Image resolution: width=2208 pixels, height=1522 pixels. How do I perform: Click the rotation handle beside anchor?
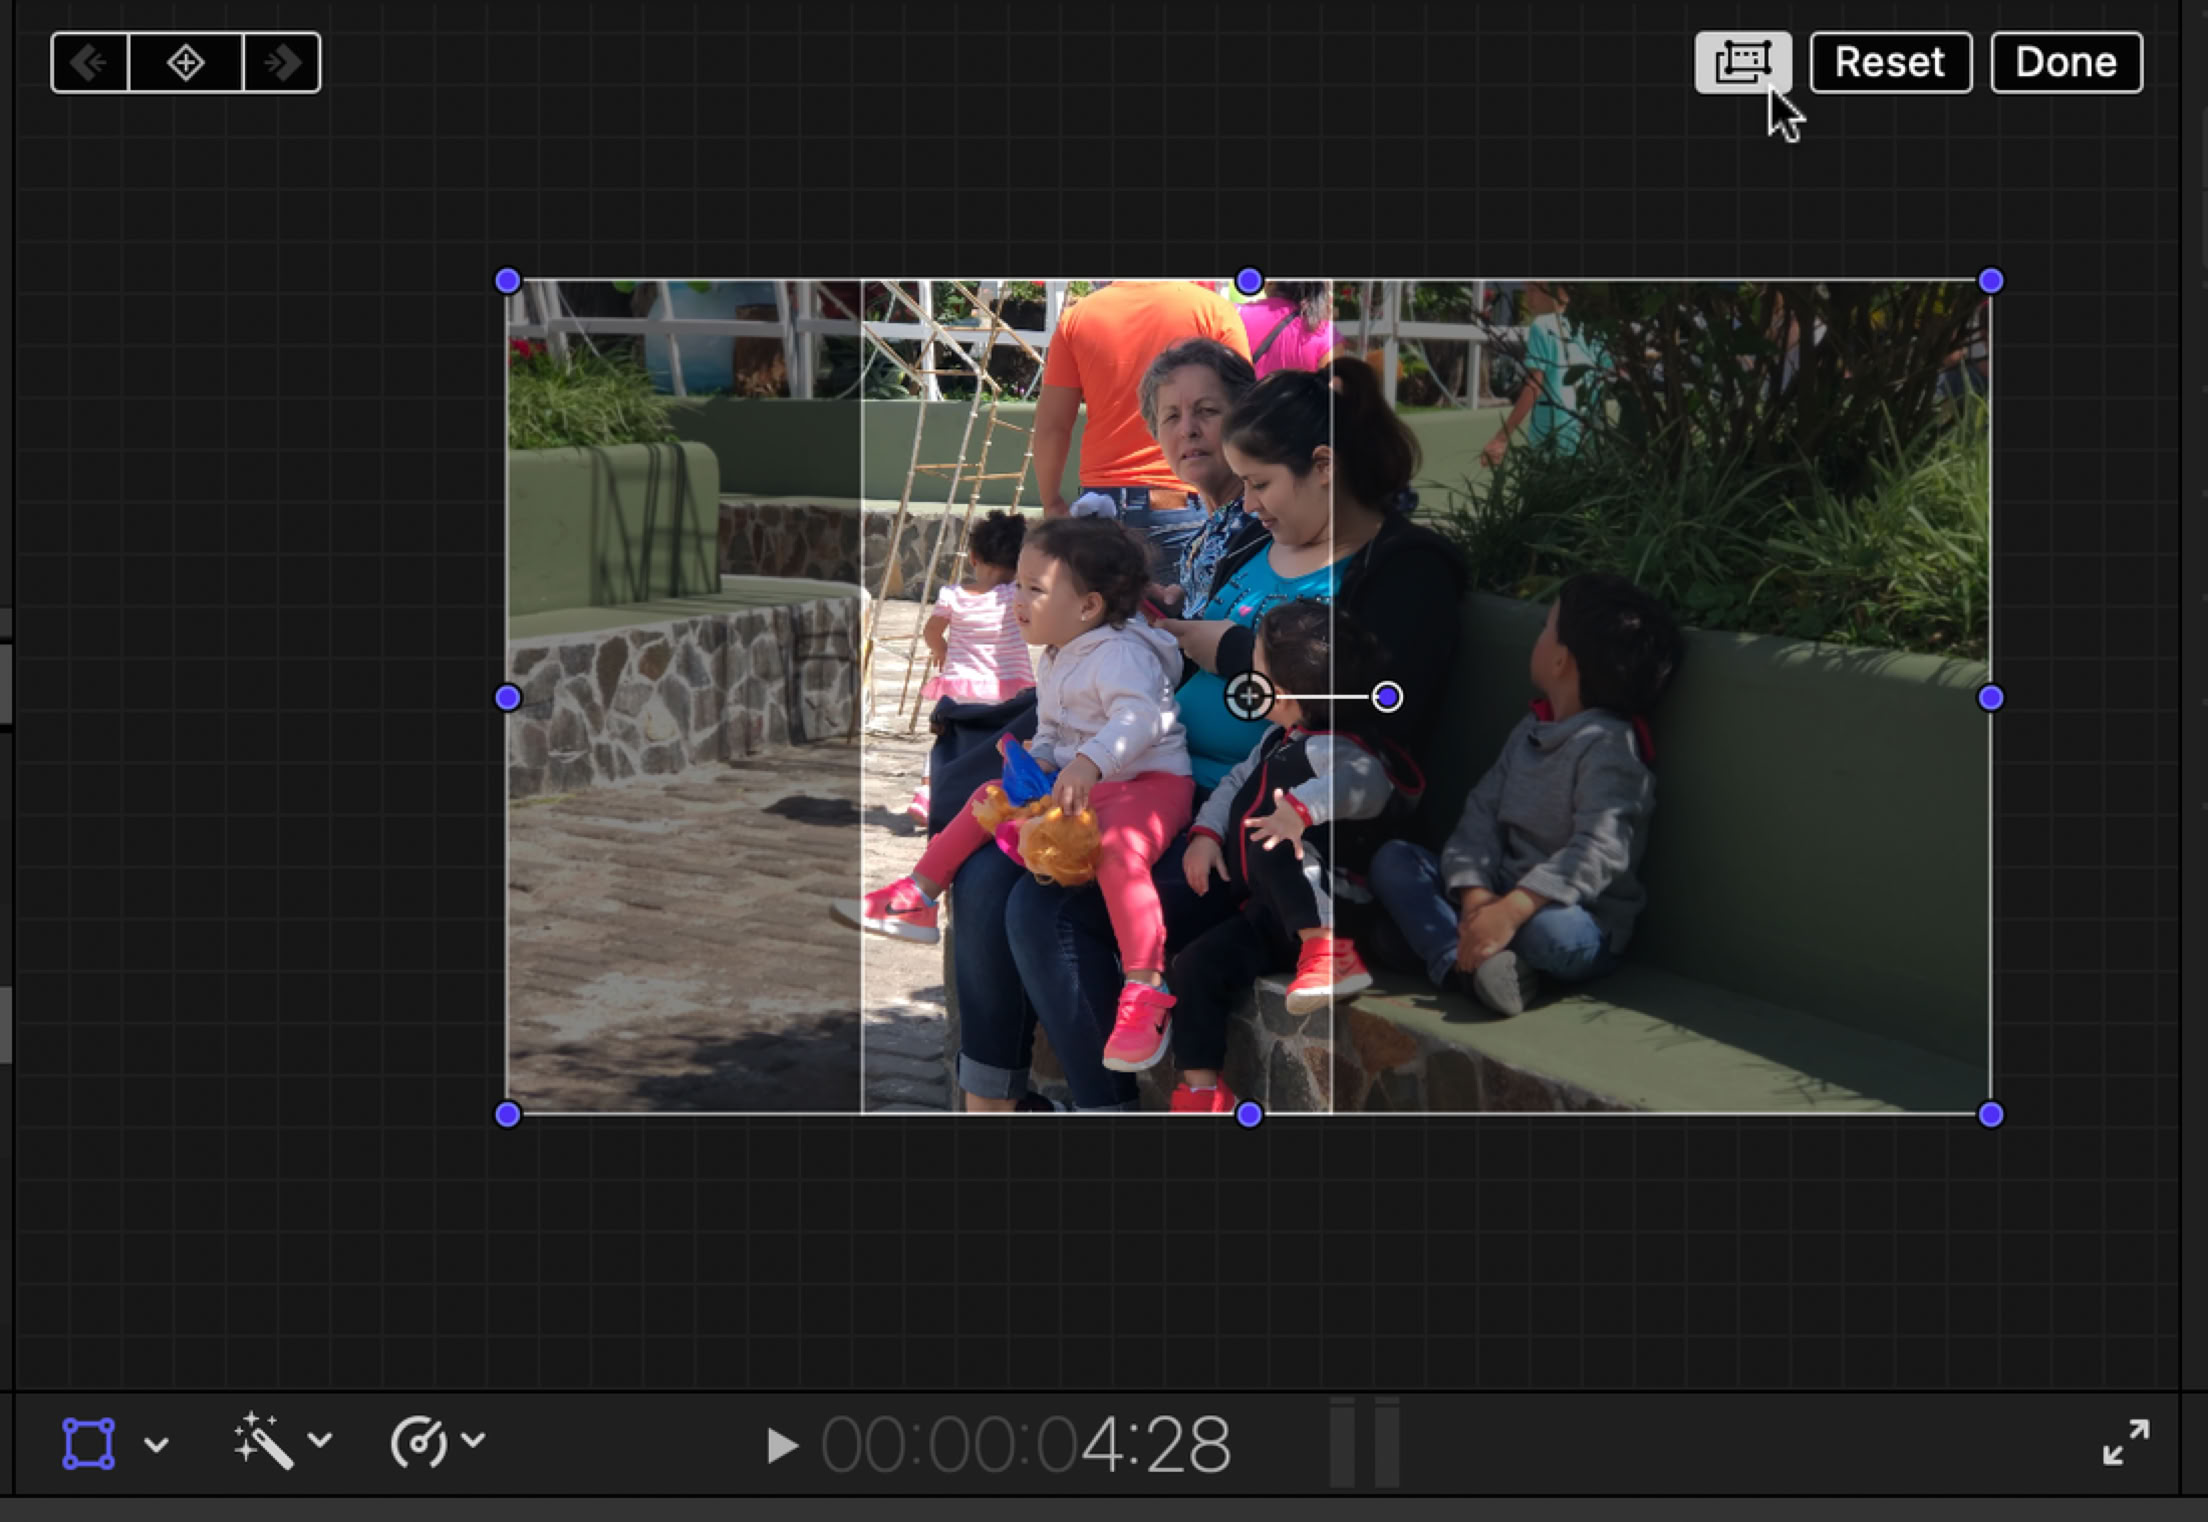click(1387, 697)
